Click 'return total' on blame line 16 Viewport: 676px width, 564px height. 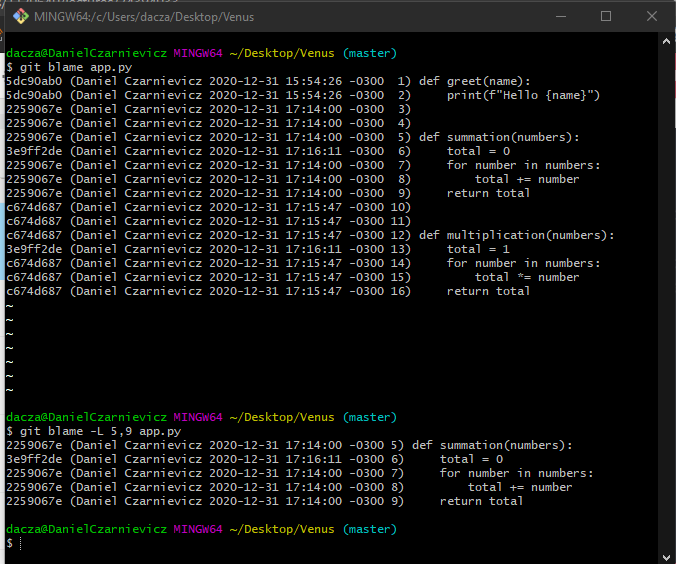coord(488,291)
